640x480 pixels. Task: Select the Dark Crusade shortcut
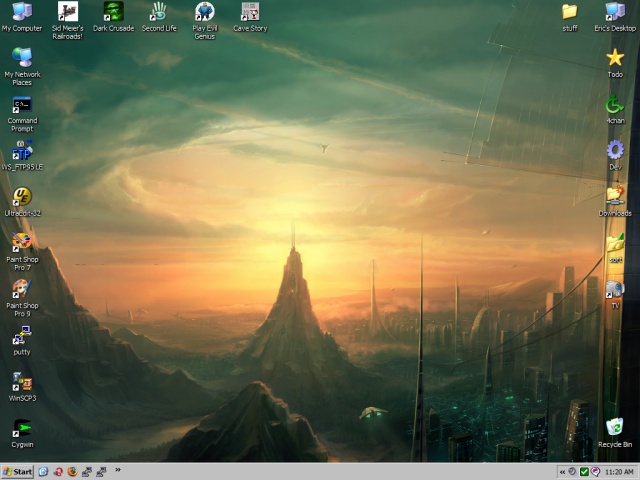point(113,17)
